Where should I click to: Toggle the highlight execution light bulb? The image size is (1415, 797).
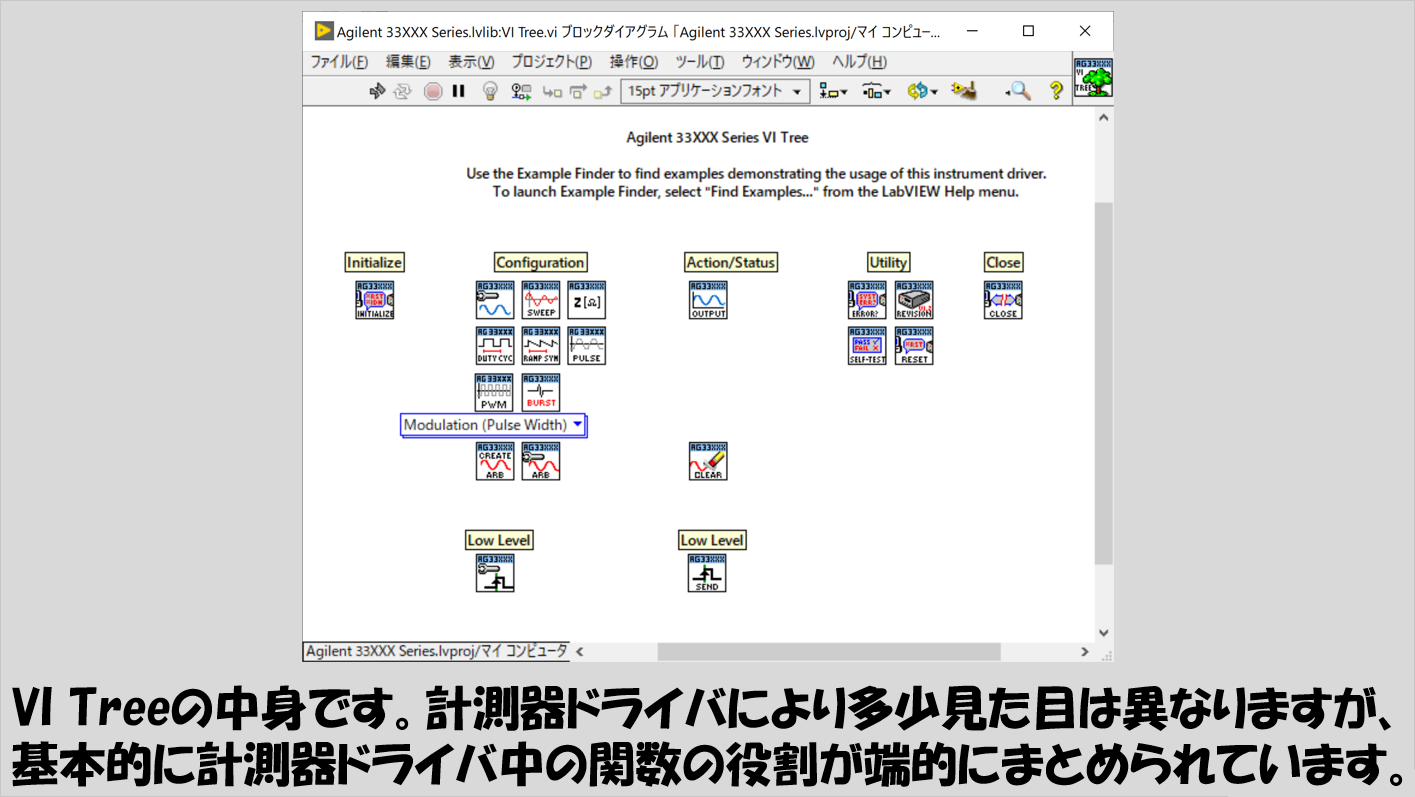(490, 91)
